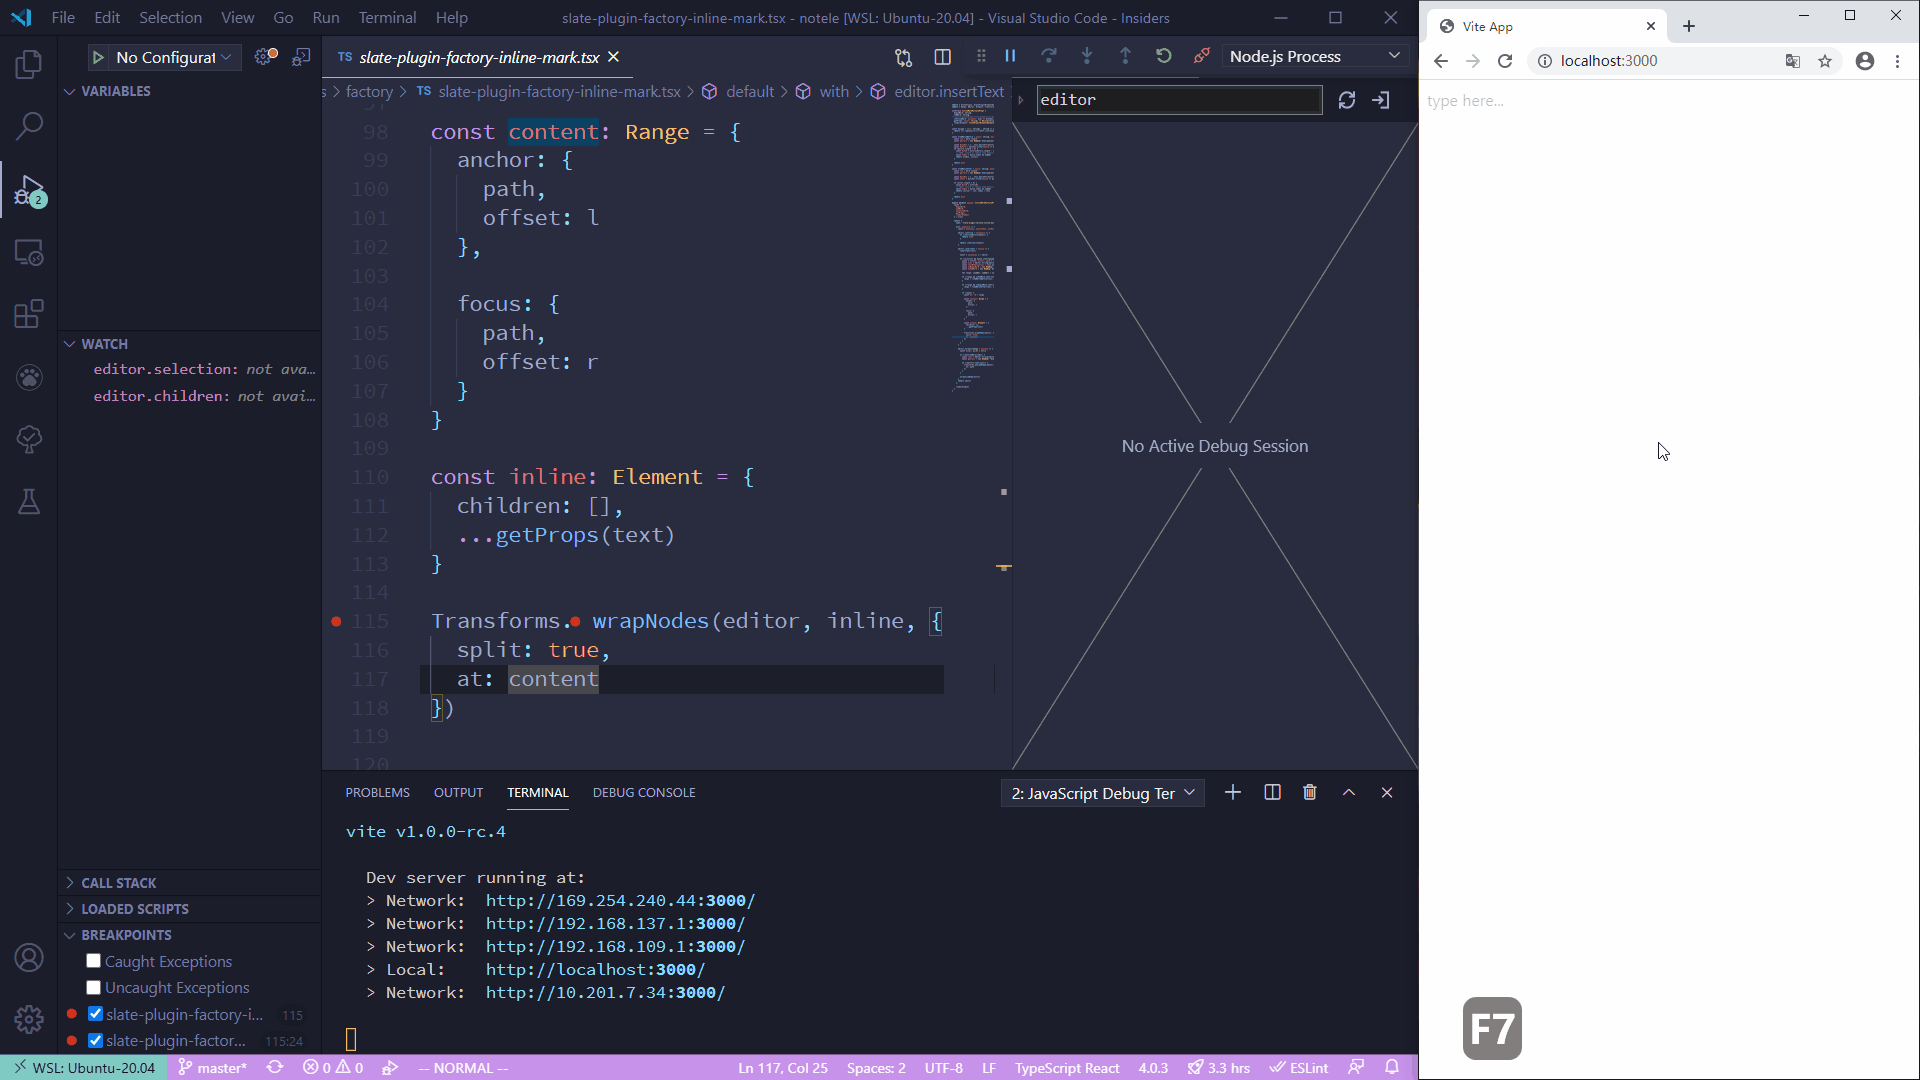Viewport: 1920px width, 1080px height.
Task: Open Extensions view in activity bar
Action: [29, 314]
